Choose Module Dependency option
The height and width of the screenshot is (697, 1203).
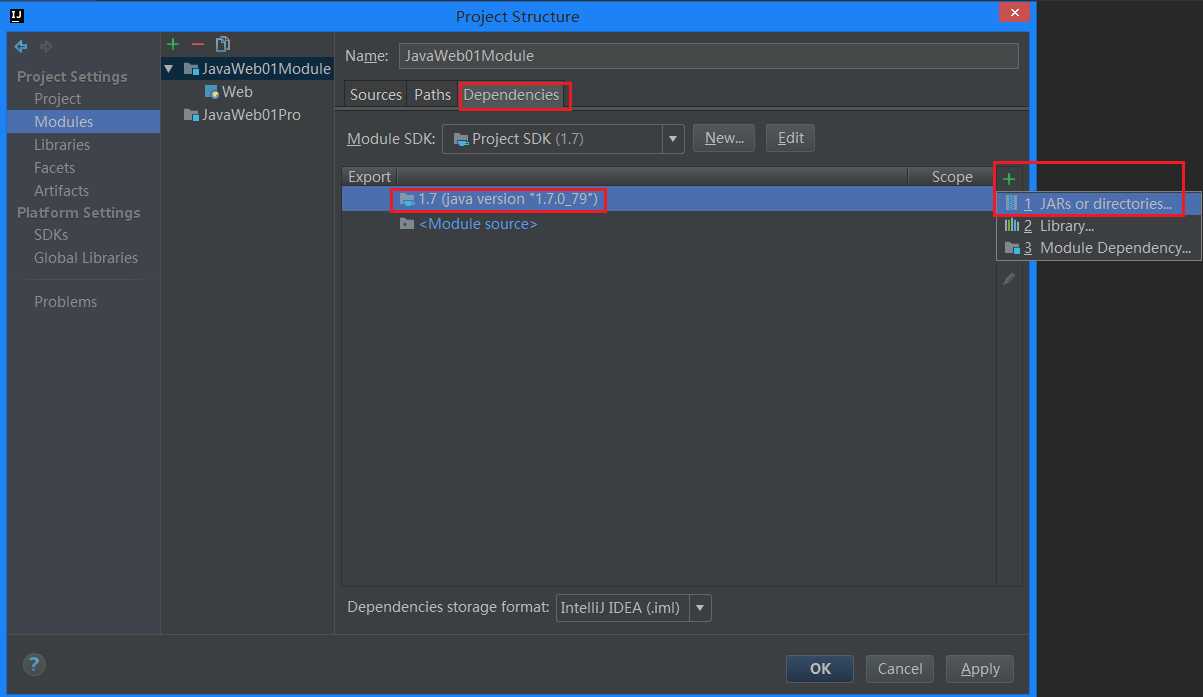point(1098,248)
